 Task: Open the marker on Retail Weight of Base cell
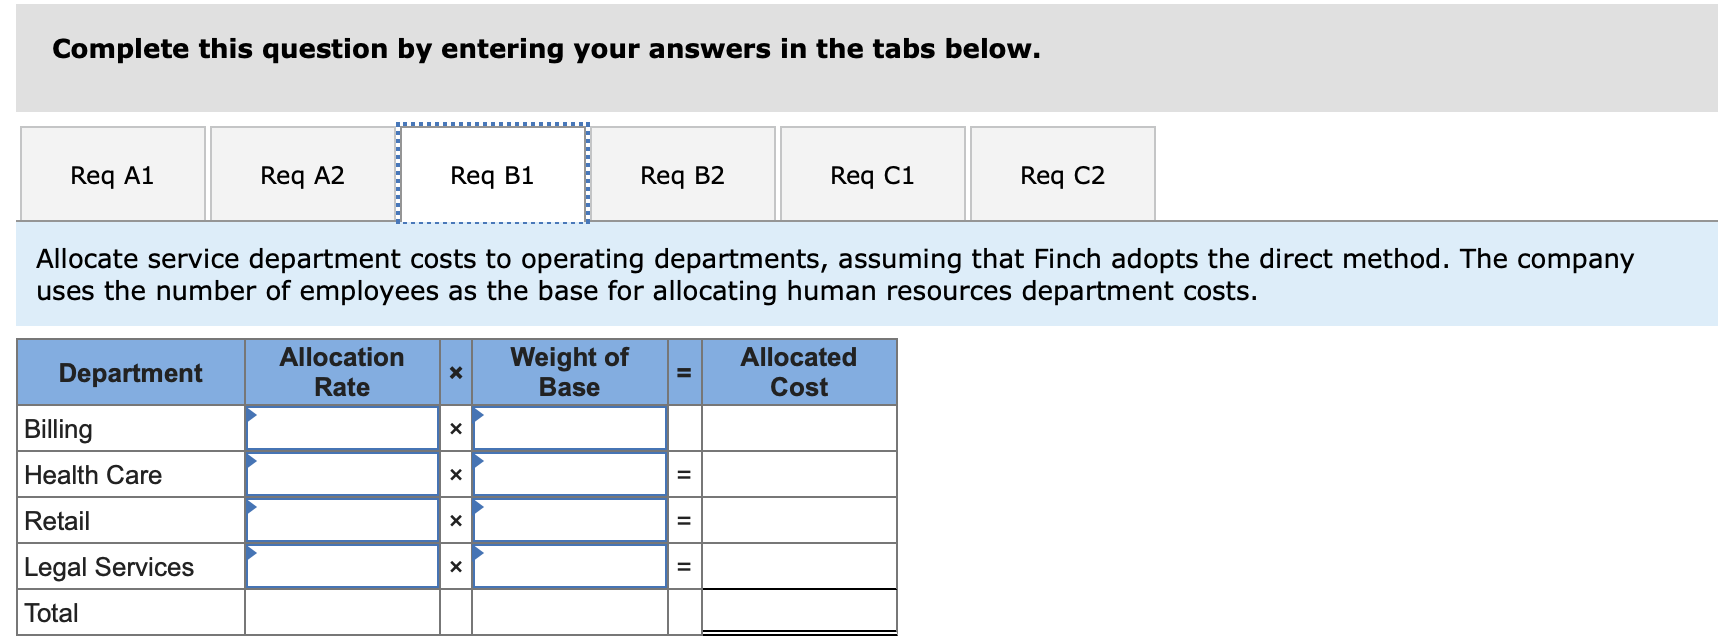[478, 505]
